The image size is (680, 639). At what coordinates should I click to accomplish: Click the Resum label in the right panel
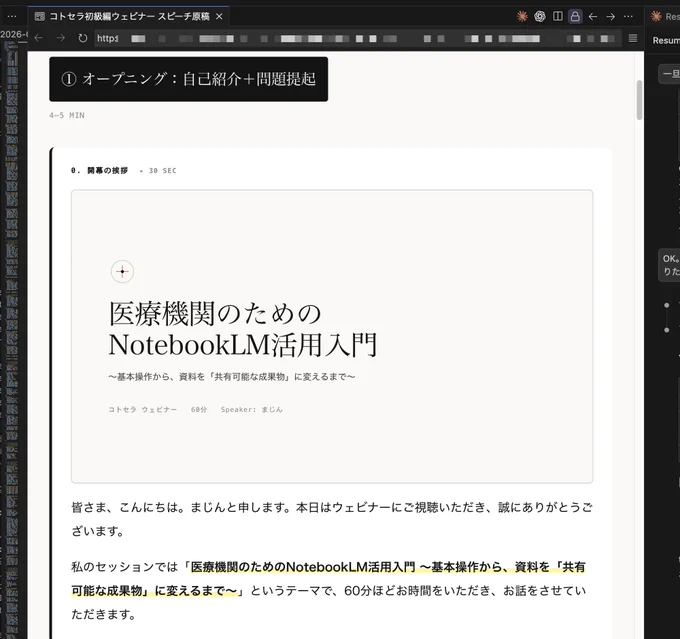pyautogui.click(x=666, y=40)
